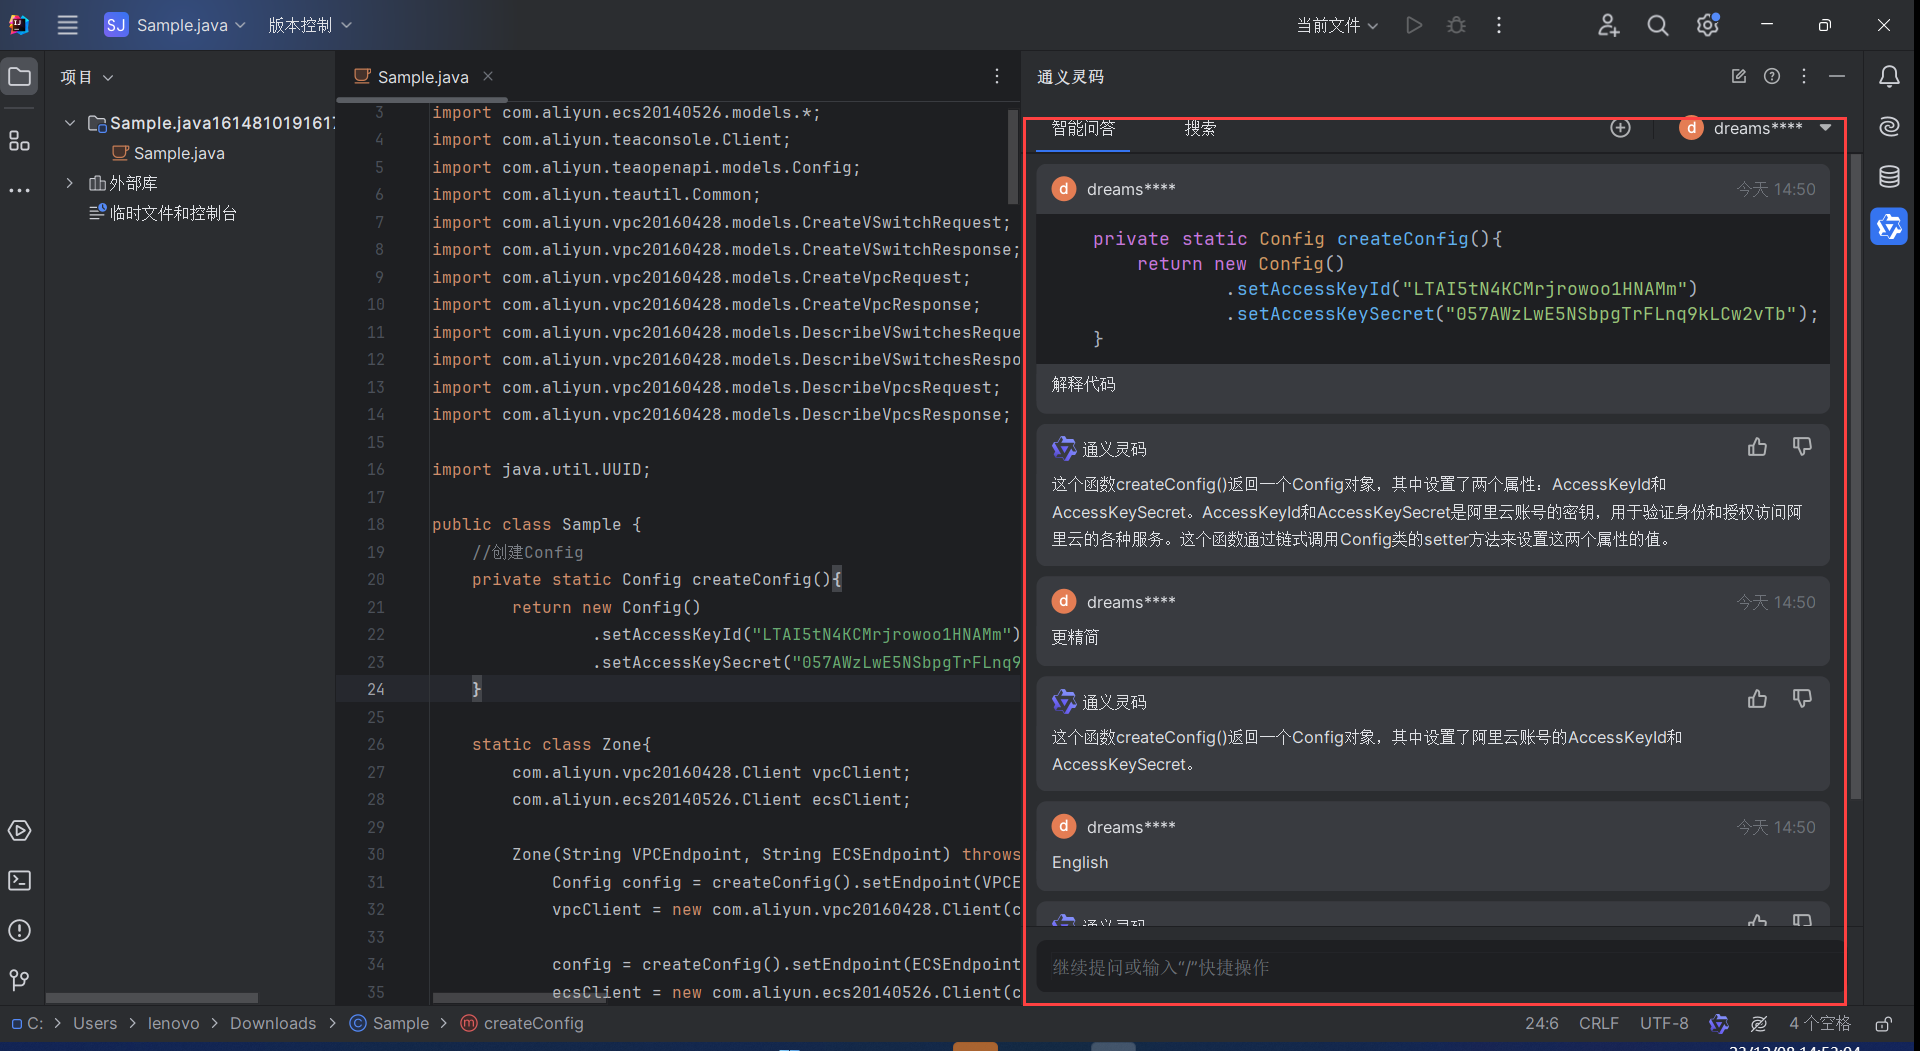Open the Problems tool window
This screenshot has height=1051, width=1920.
click(20, 931)
